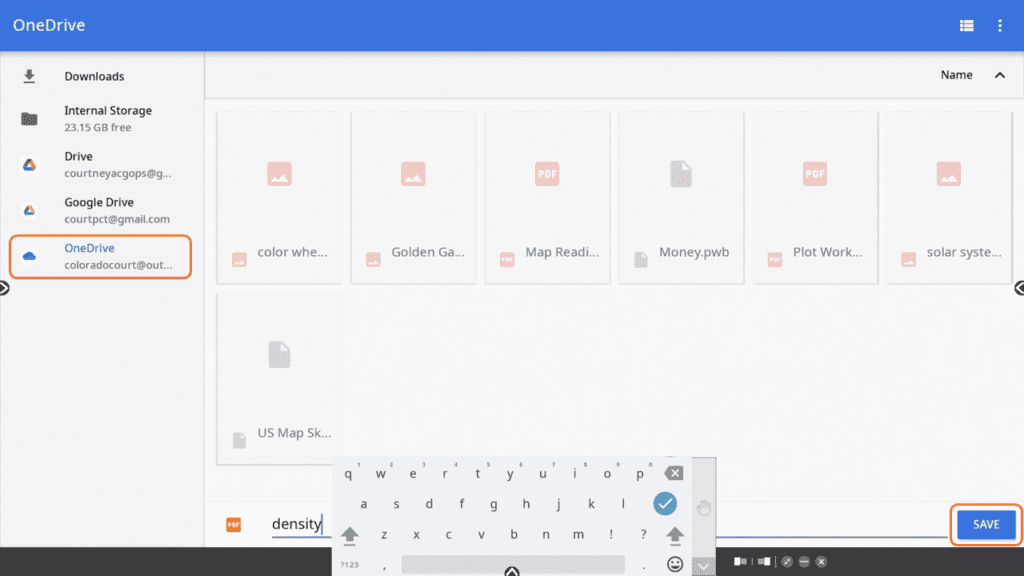Select Downloads in the sidebar
This screenshot has width=1024, height=576.
point(94,76)
